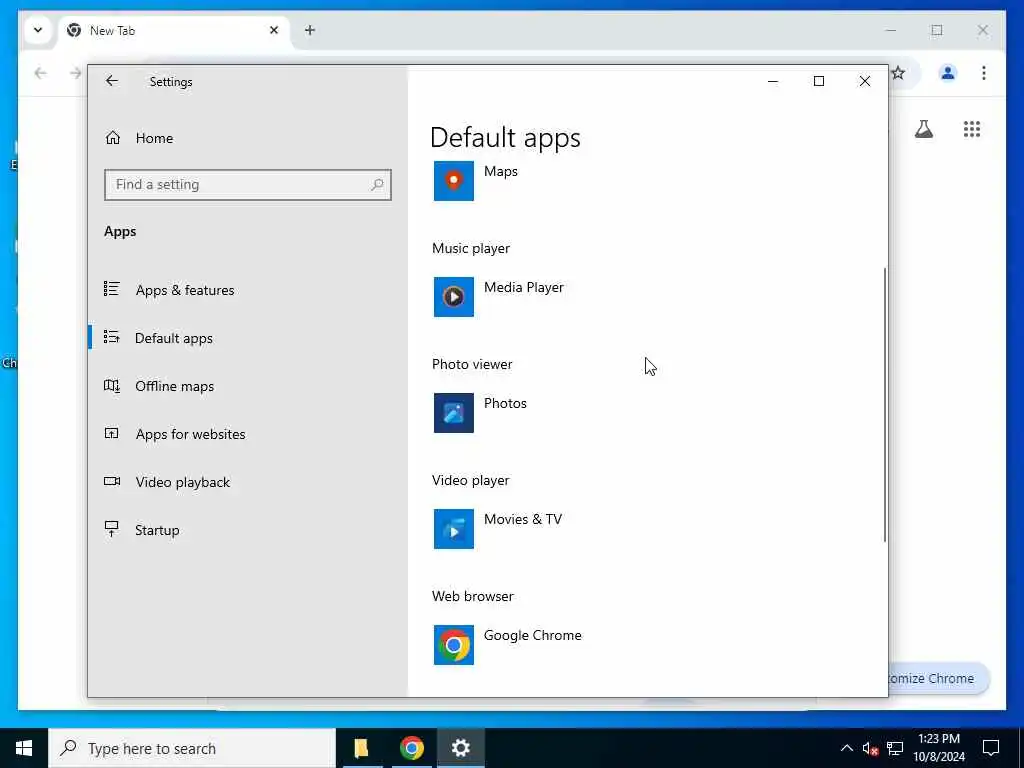Image resolution: width=1024 pixels, height=768 pixels.
Task: Click the bookmark star in Chrome
Action: click(x=899, y=73)
